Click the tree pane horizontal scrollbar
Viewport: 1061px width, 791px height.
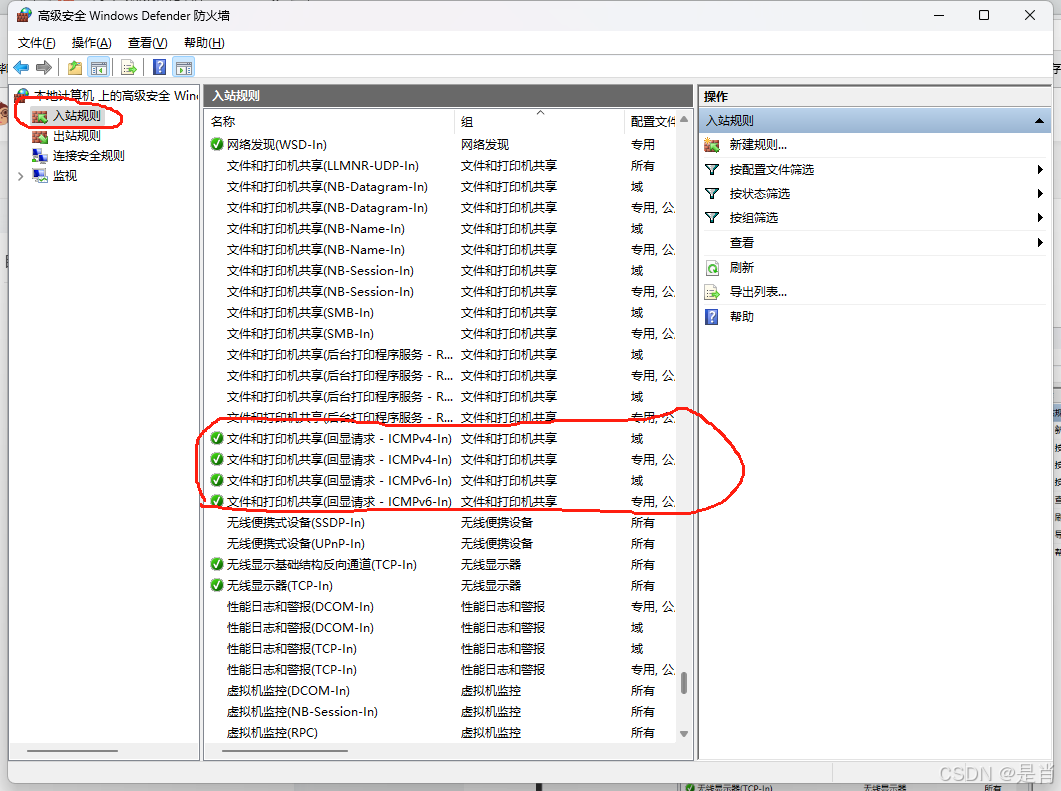pyautogui.click(x=72, y=750)
